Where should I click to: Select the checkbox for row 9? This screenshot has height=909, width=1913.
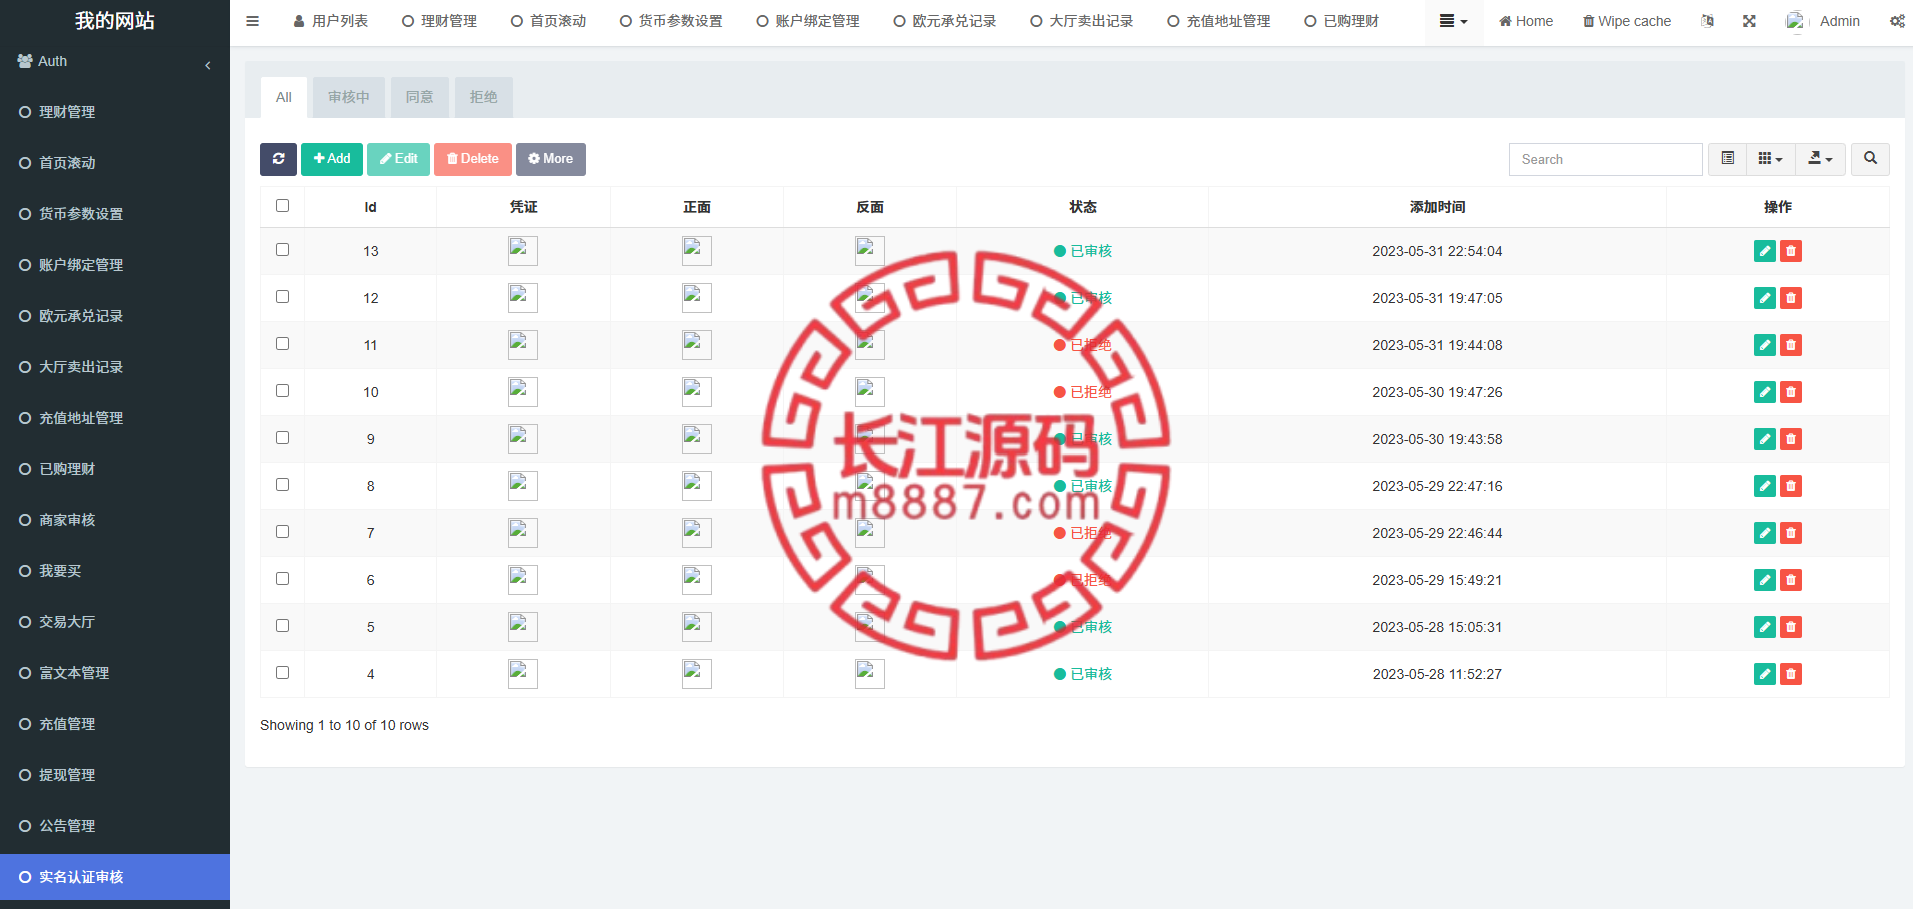pyautogui.click(x=282, y=438)
